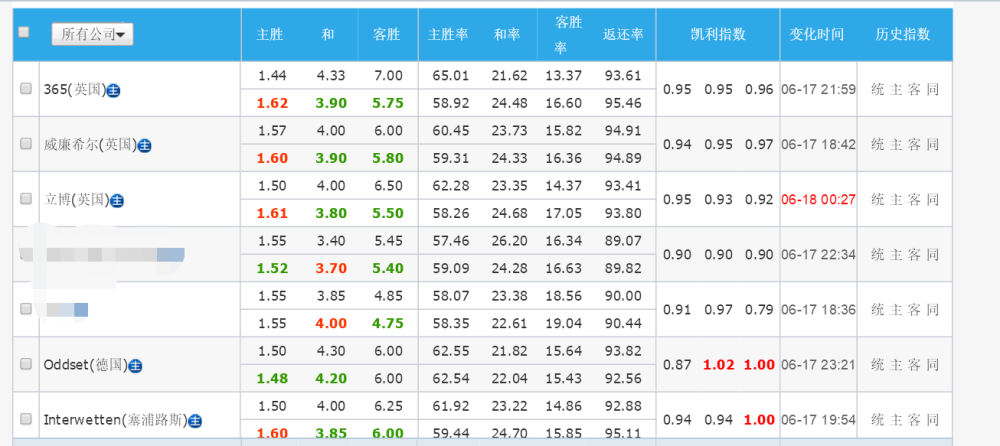Open 统 history index for 365 row
Screen dimensions: 1000x446
(878, 89)
